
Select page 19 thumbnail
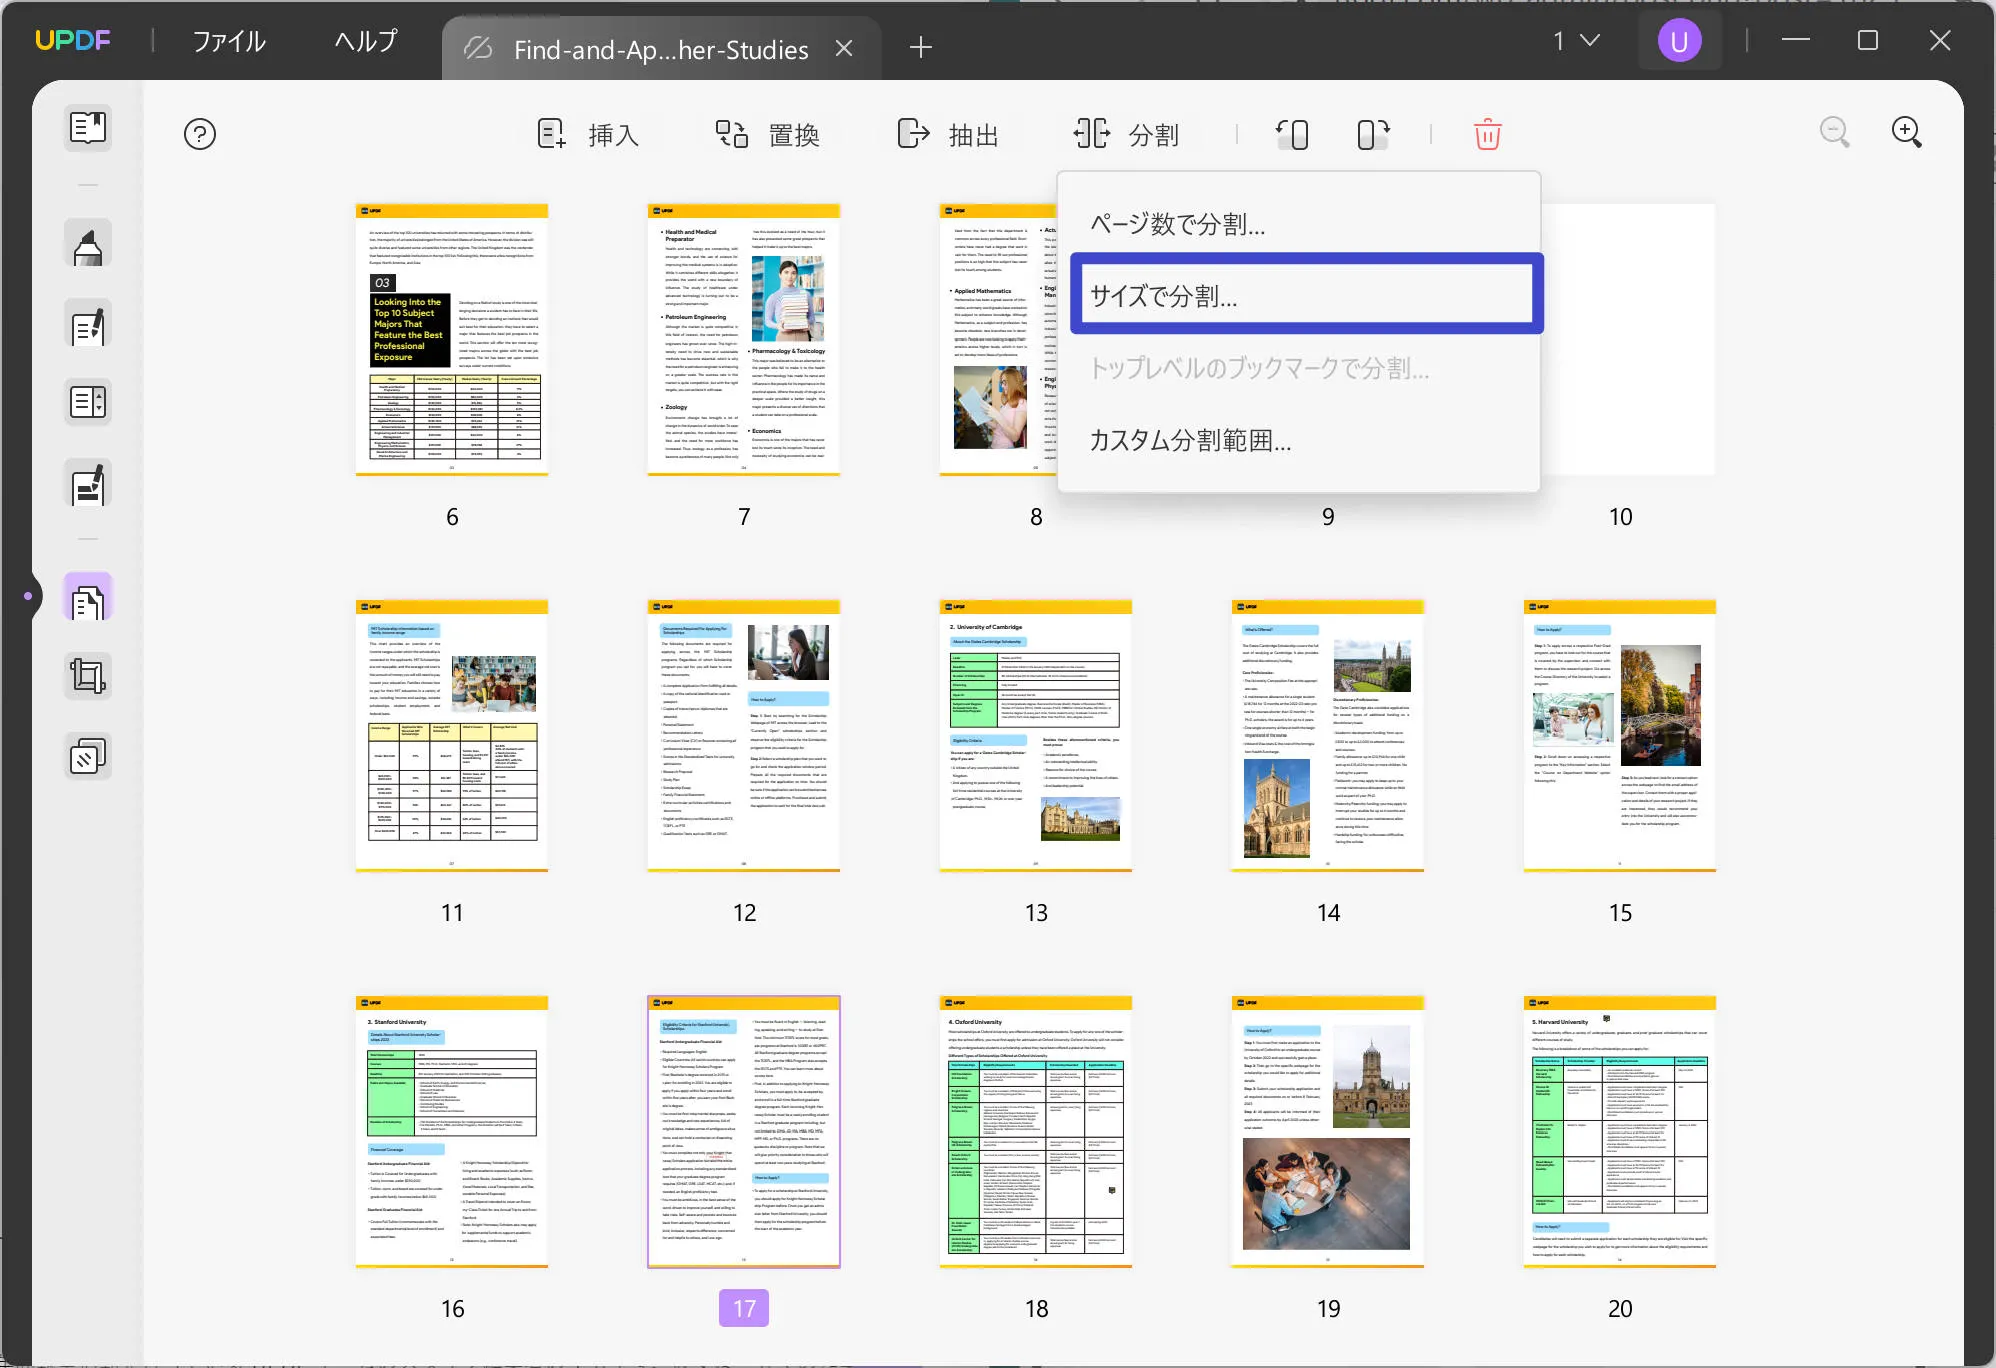coord(1328,1132)
